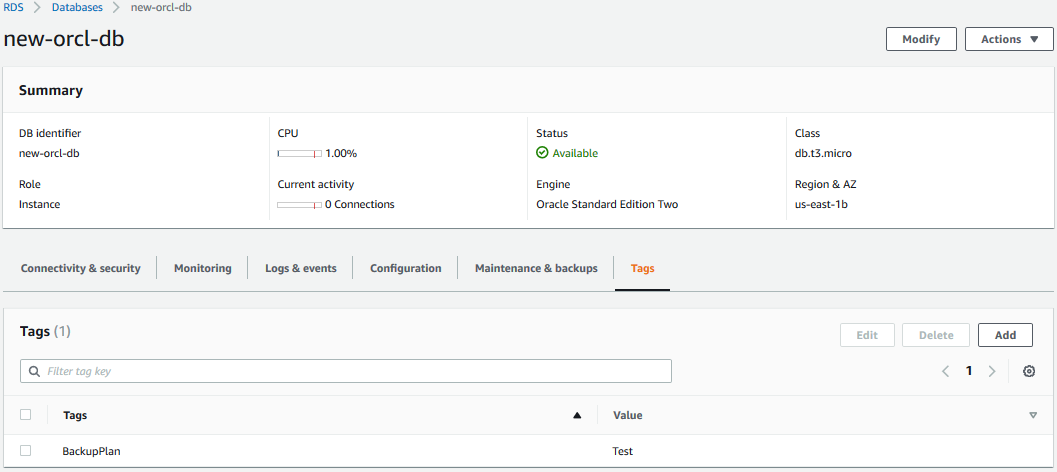Open the table preferences gear icon
The image size is (1057, 472).
1029,371
